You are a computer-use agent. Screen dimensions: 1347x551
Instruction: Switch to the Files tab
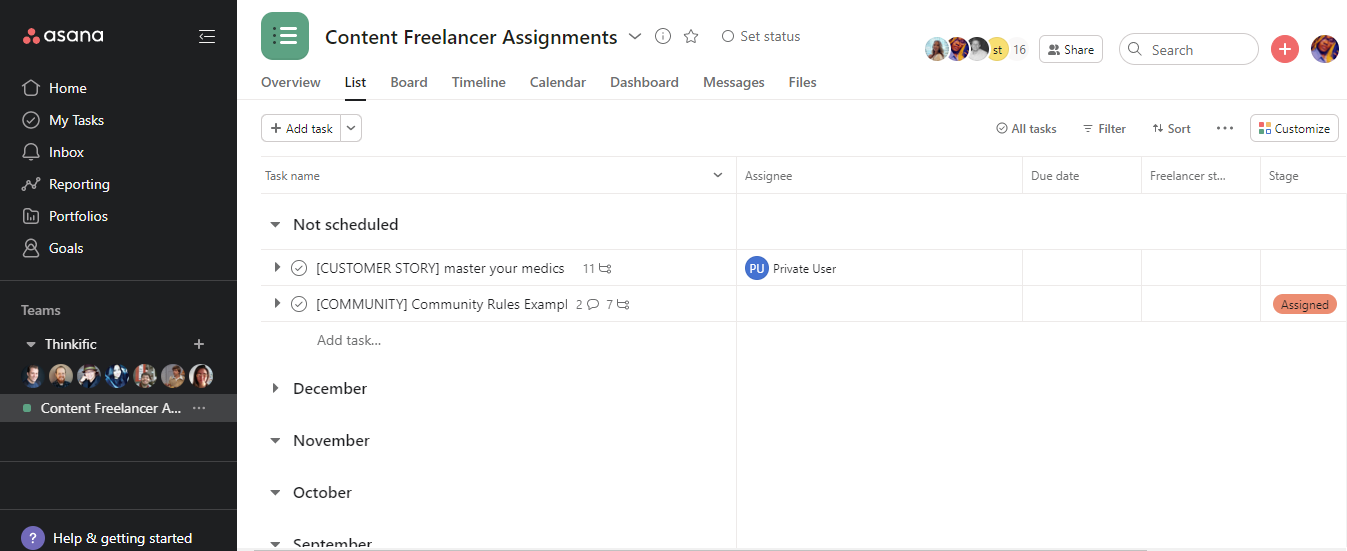click(x=802, y=82)
